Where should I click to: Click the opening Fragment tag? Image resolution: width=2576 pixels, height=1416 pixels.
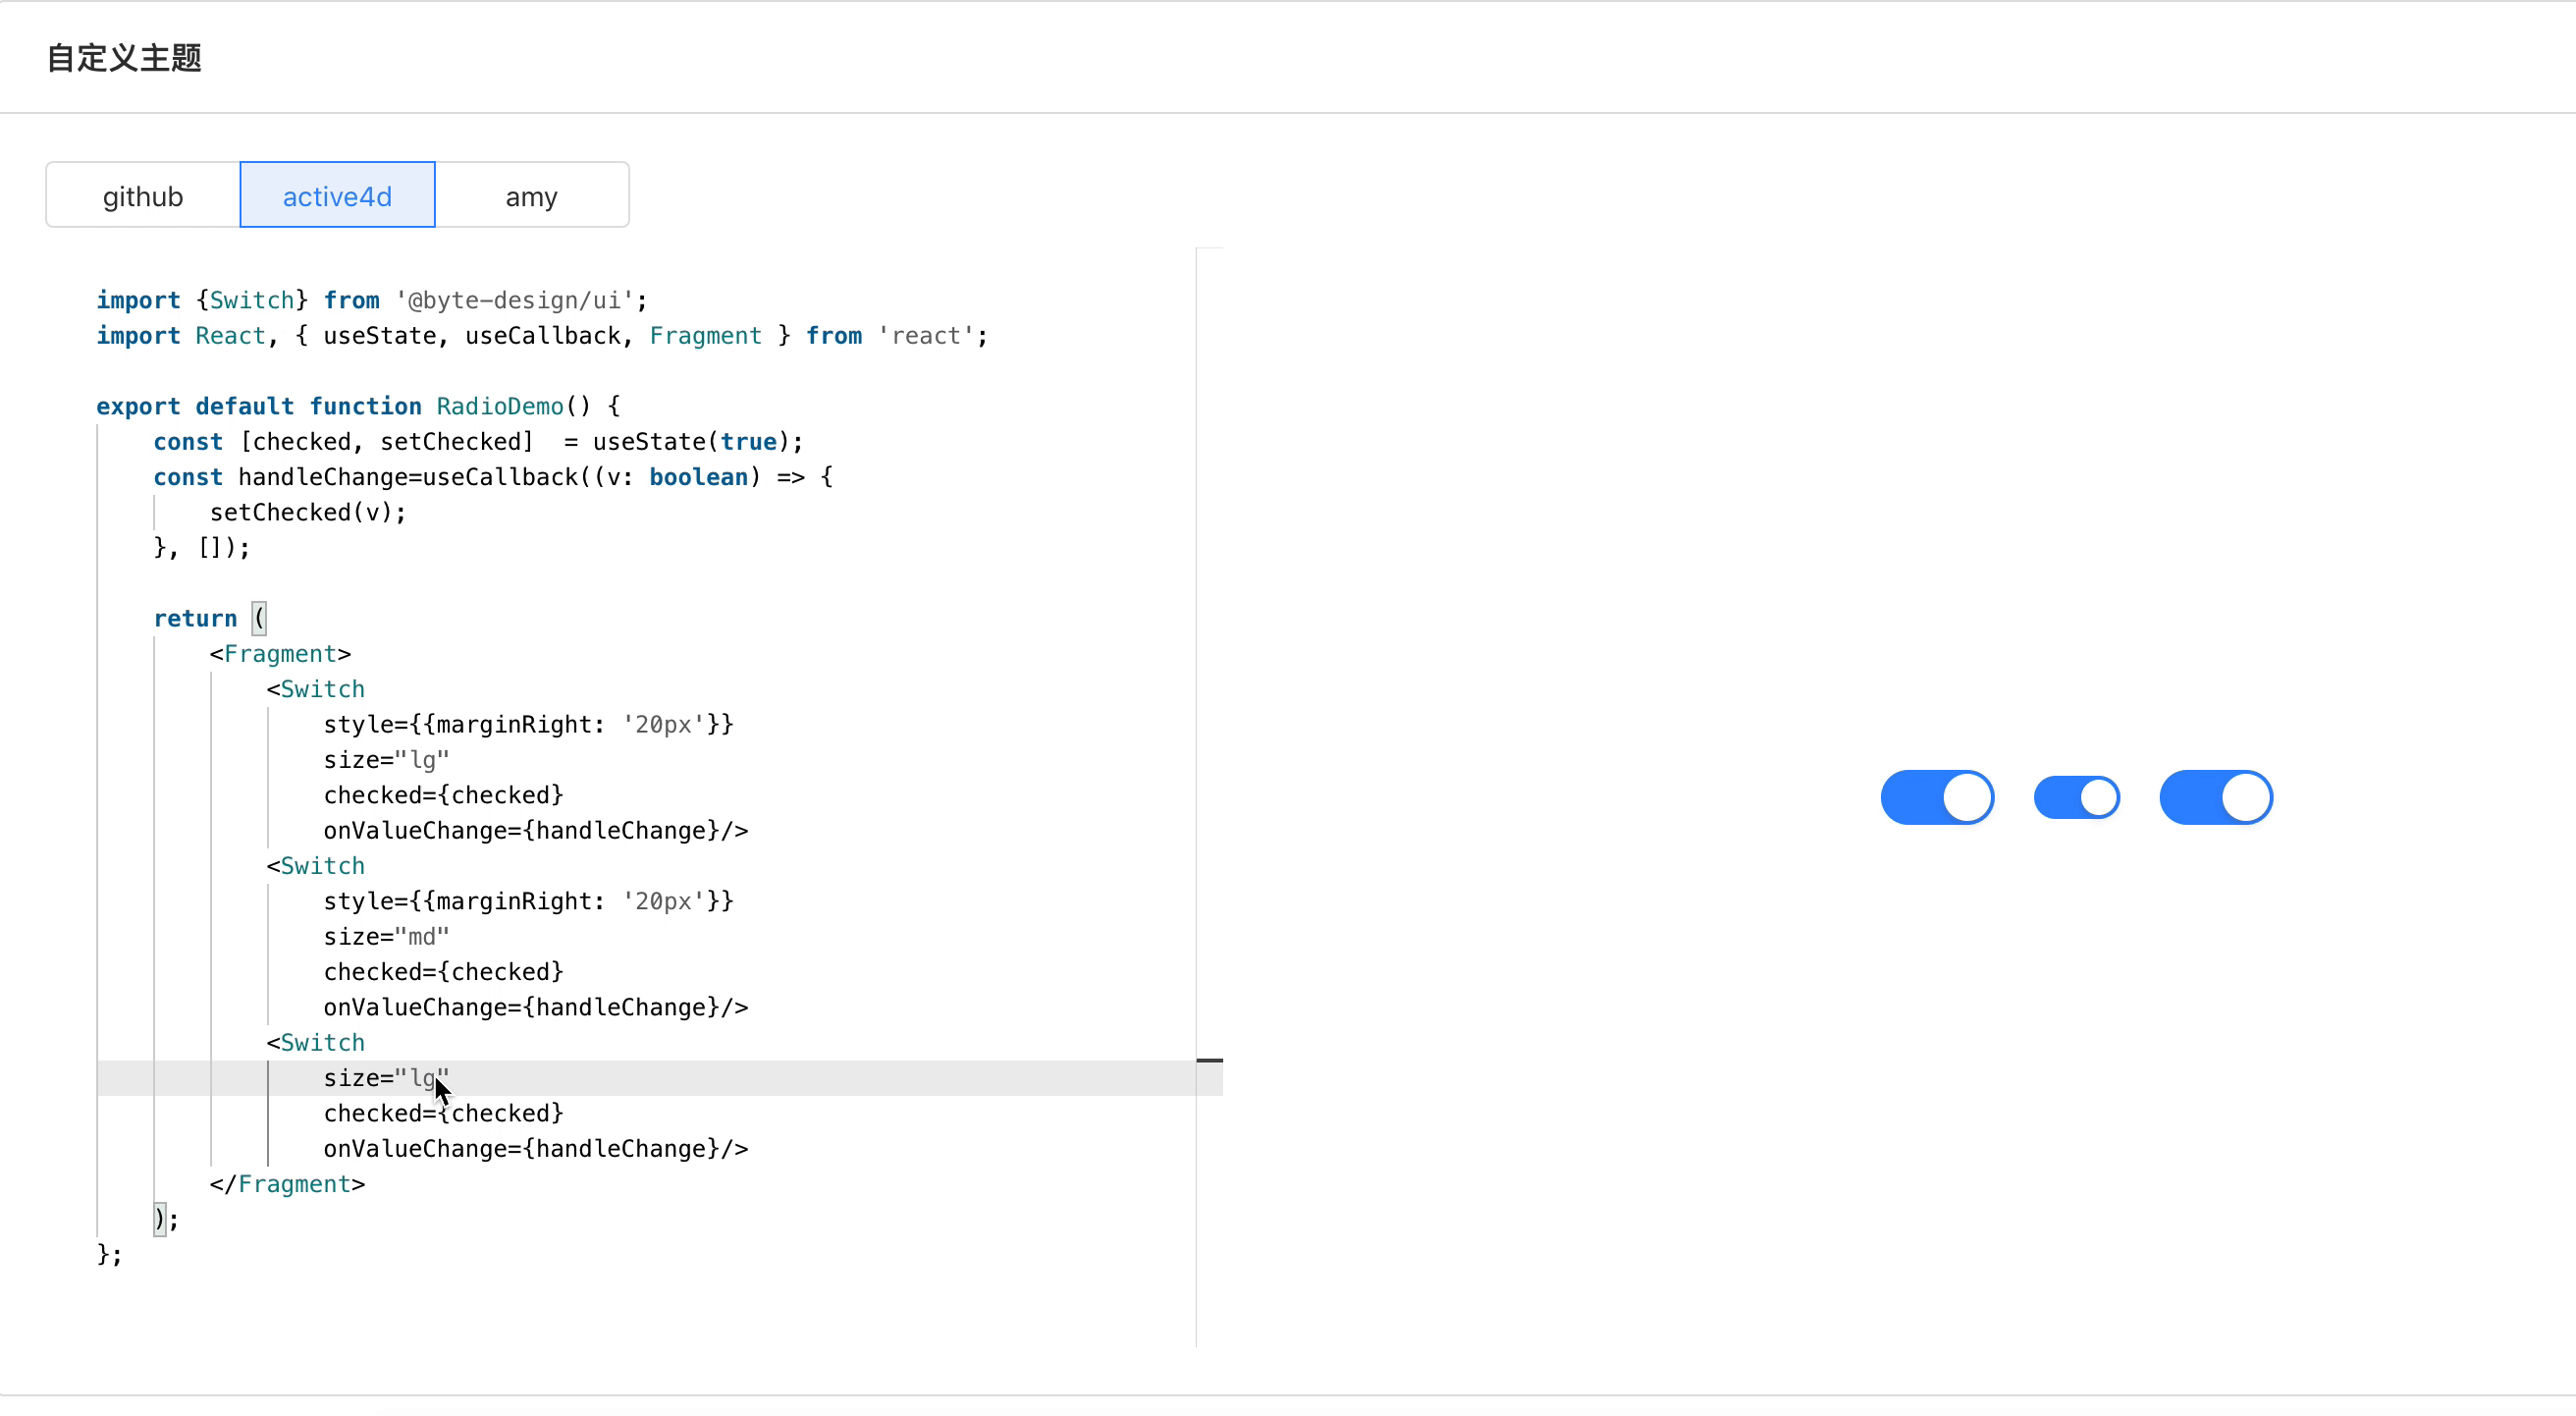tap(280, 654)
